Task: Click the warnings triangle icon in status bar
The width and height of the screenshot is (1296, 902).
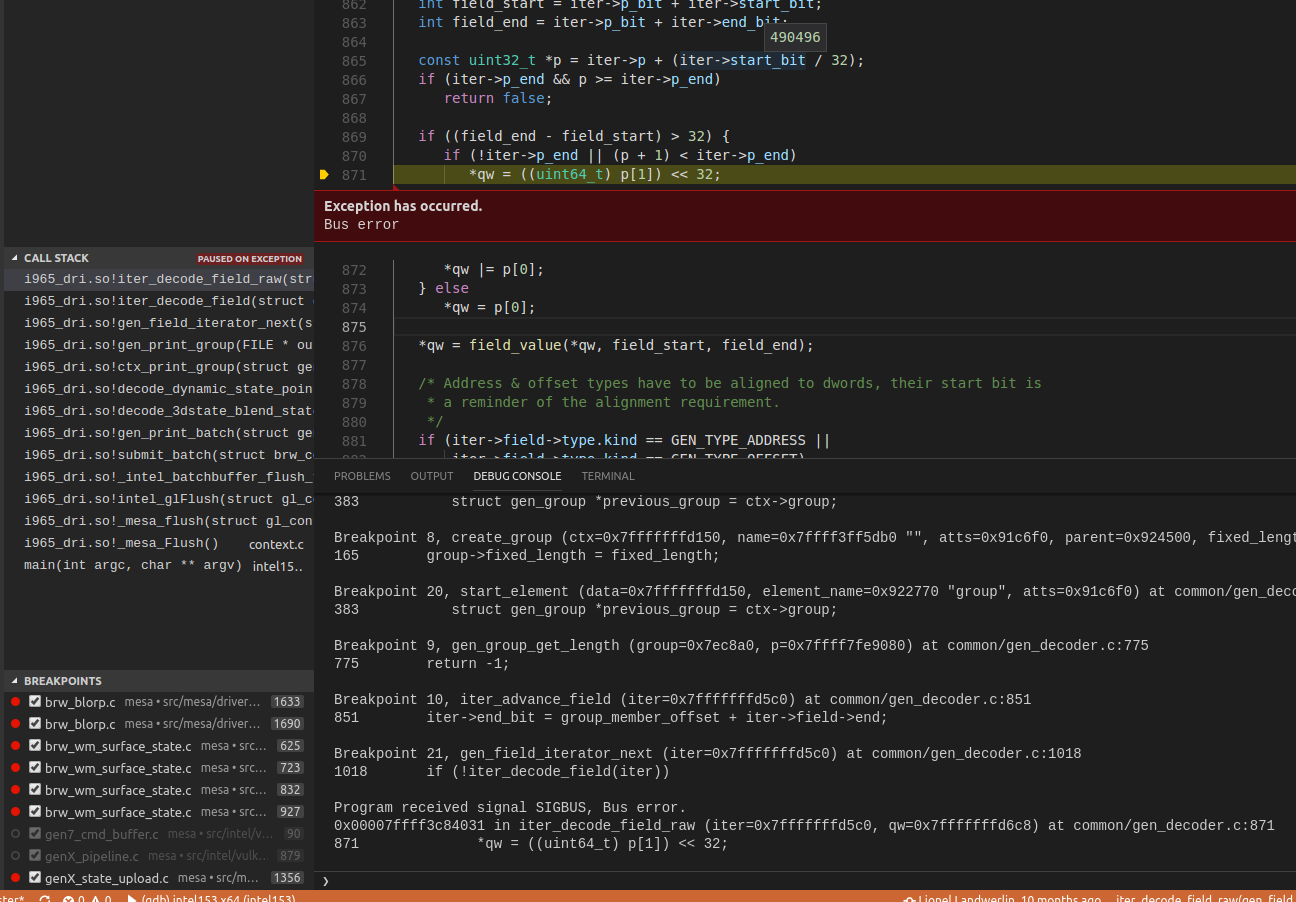Action: click(x=95, y=899)
